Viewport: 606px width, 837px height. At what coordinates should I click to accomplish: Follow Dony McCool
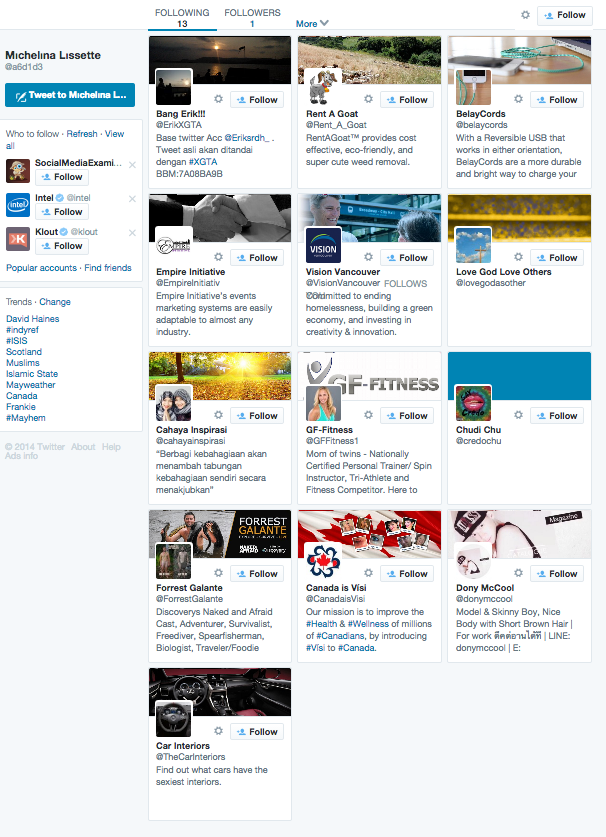(x=557, y=574)
